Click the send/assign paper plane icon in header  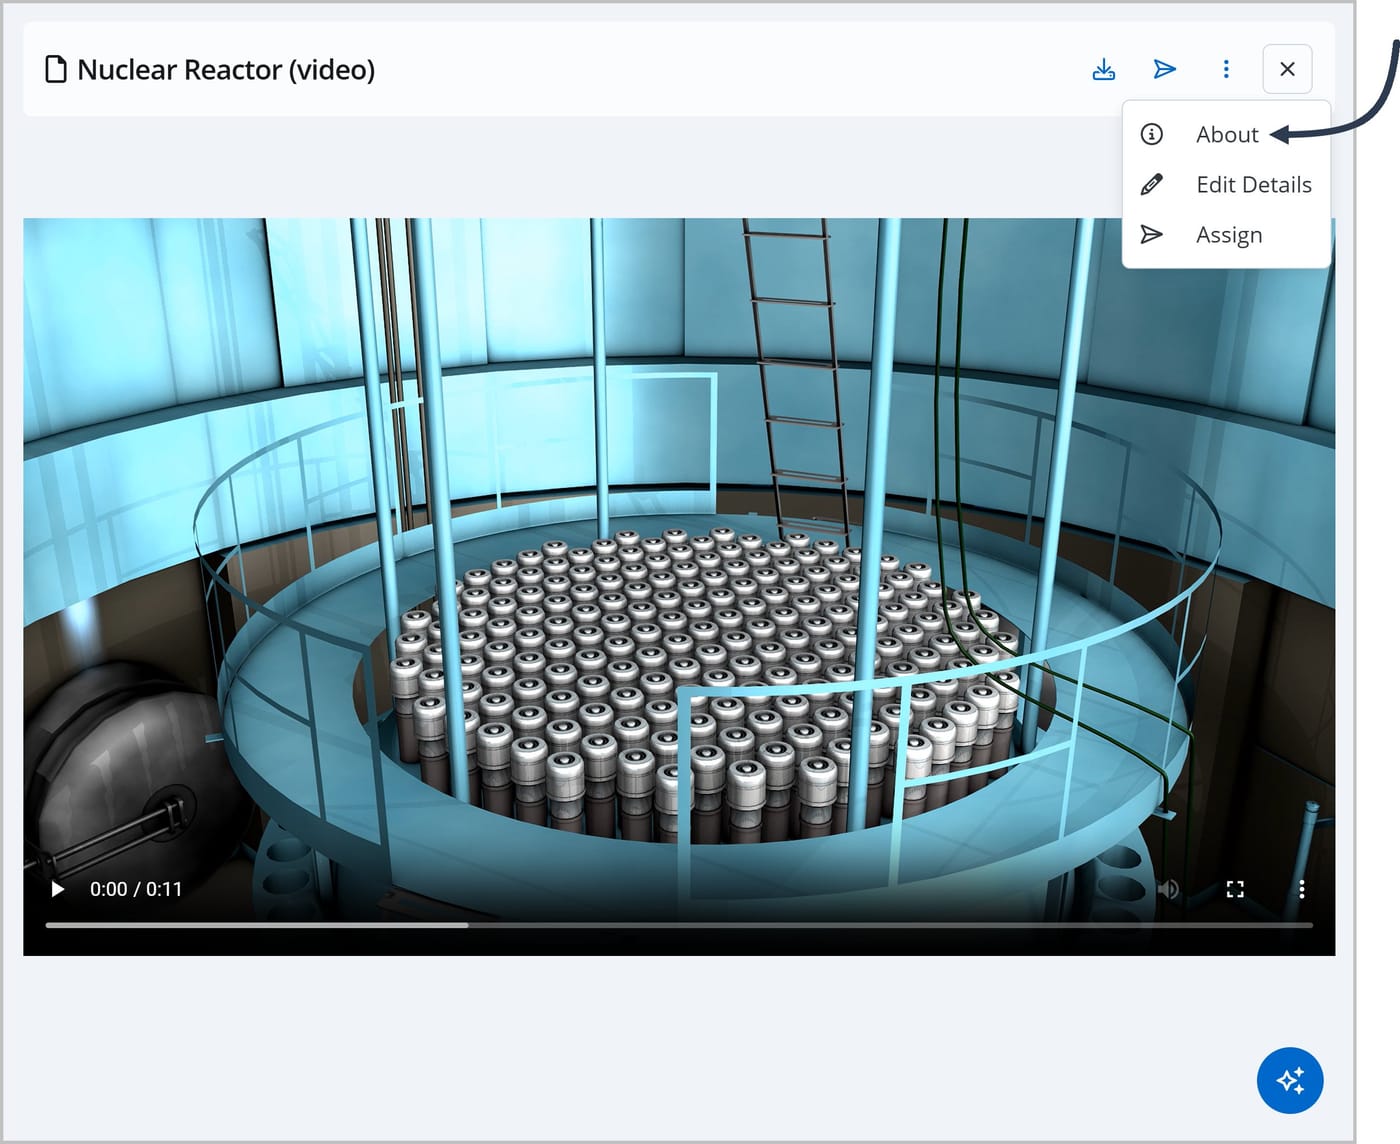pos(1164,69)
